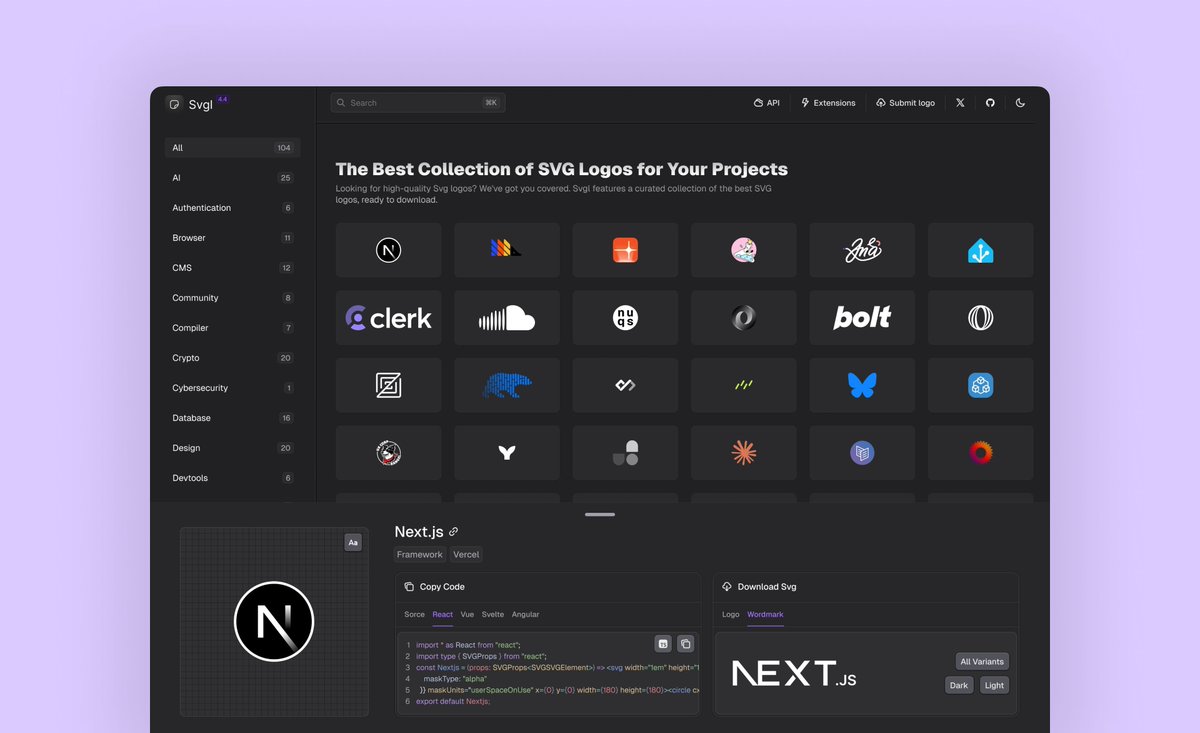The height and width of the screenshot is (733, 1200).
Task: Toggle dark mode with the moon icon
Action: tap(1020, 103)
